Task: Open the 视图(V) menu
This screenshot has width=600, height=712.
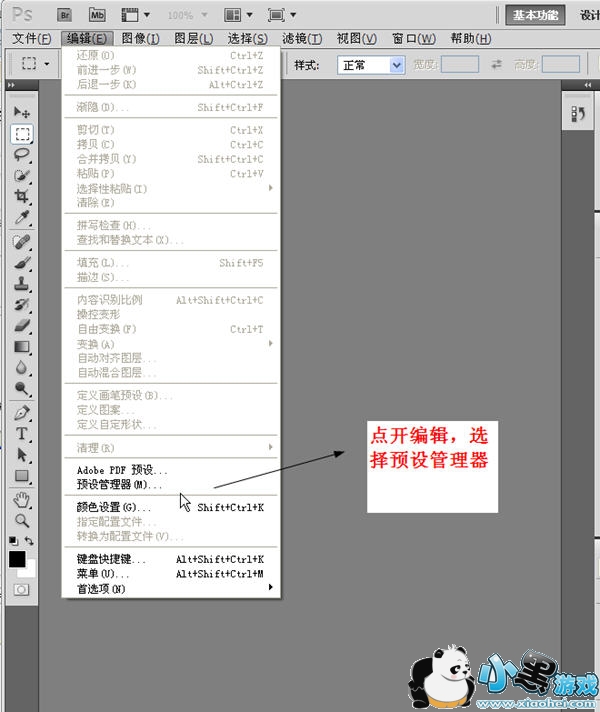Action: 357,39
